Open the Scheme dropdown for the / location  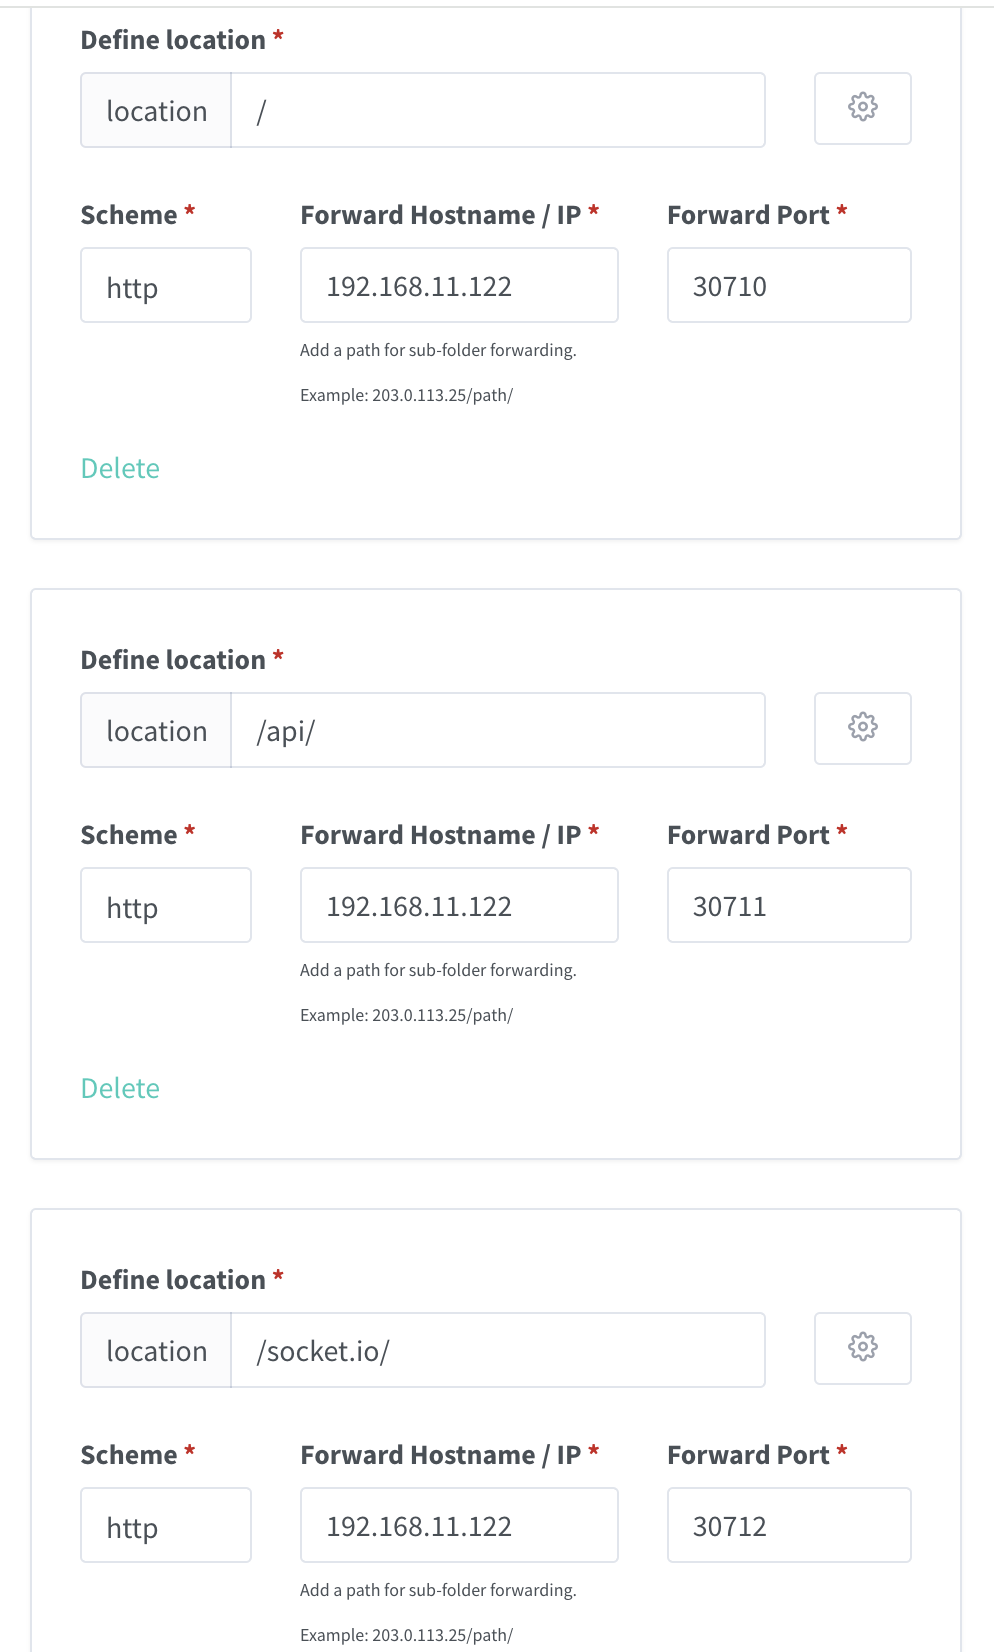166,285
